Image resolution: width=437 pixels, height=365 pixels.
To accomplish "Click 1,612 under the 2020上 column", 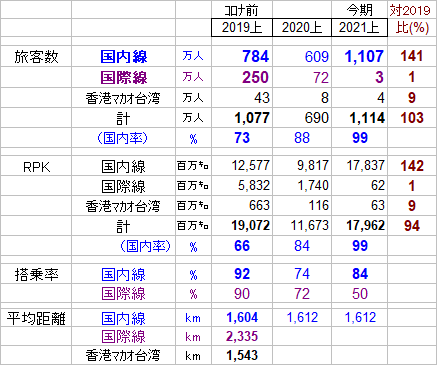I will 302,317.
